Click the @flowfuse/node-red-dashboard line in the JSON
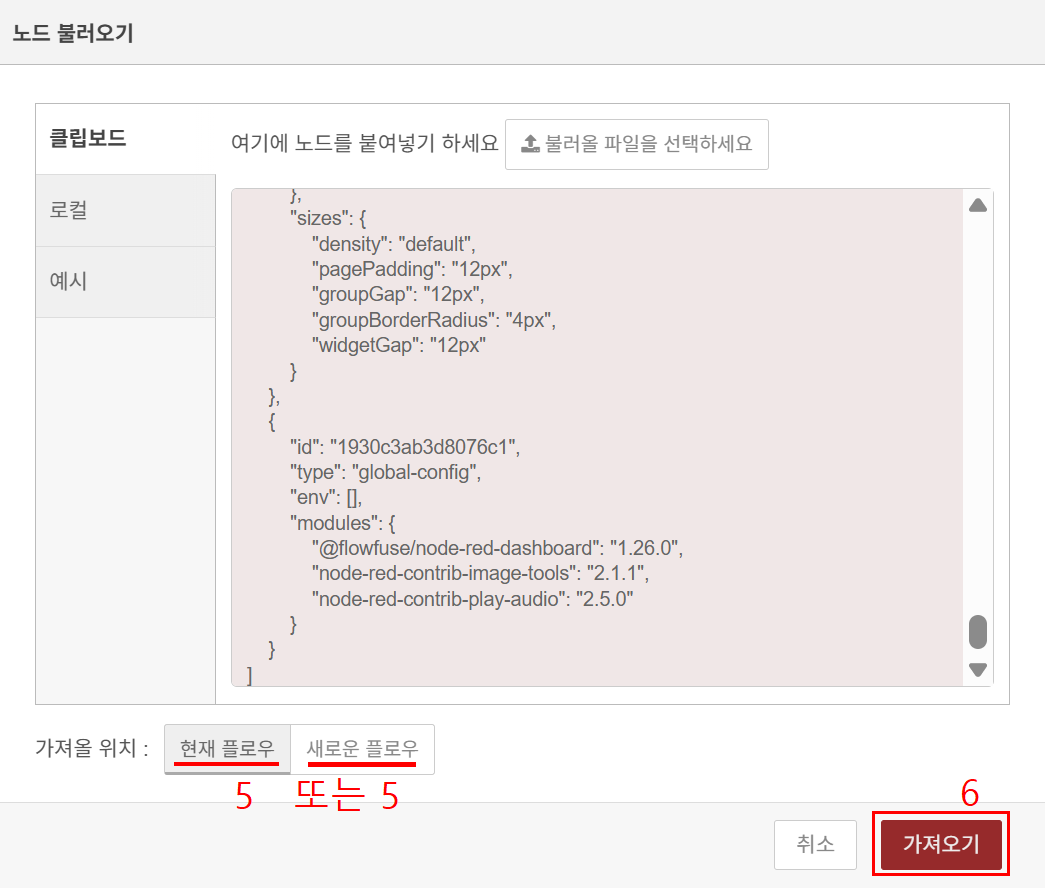 click(496, 548)
